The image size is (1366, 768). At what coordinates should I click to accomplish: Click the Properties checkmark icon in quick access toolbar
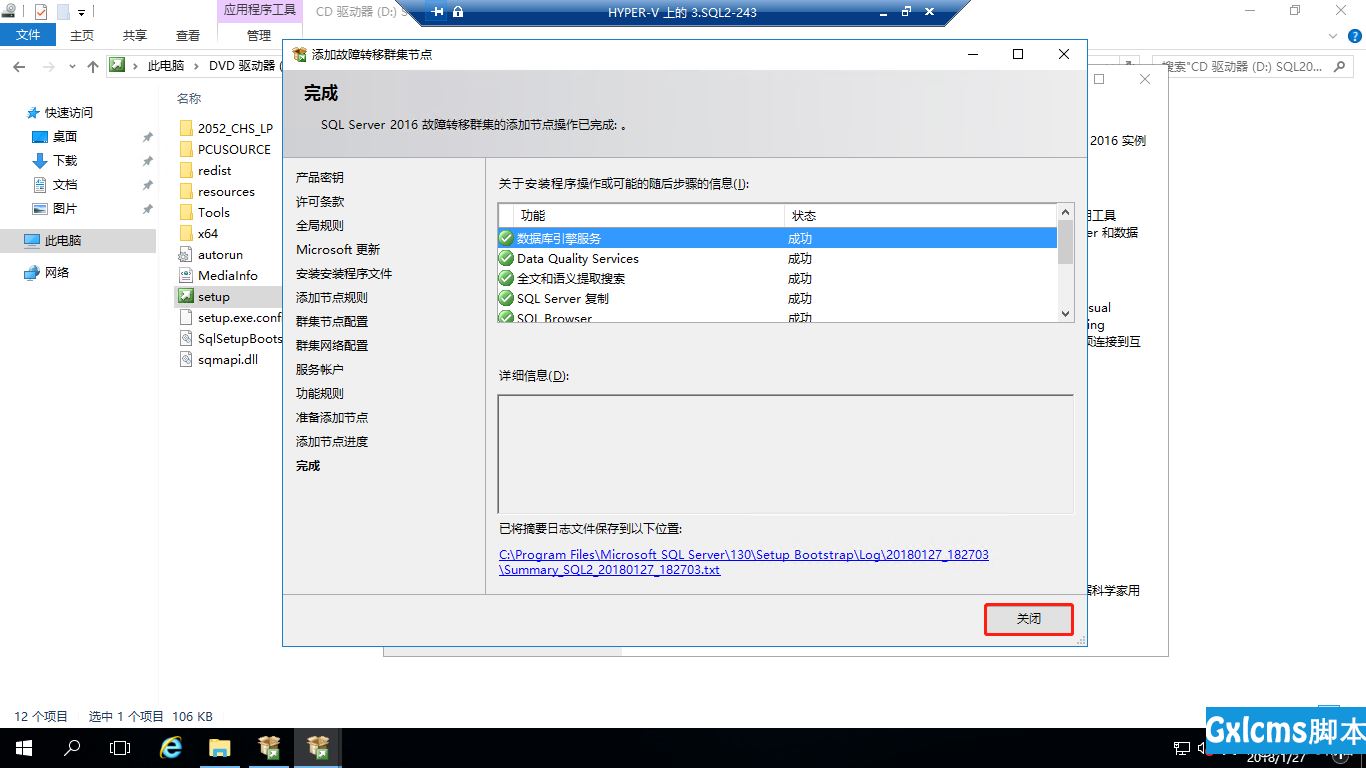41,12
